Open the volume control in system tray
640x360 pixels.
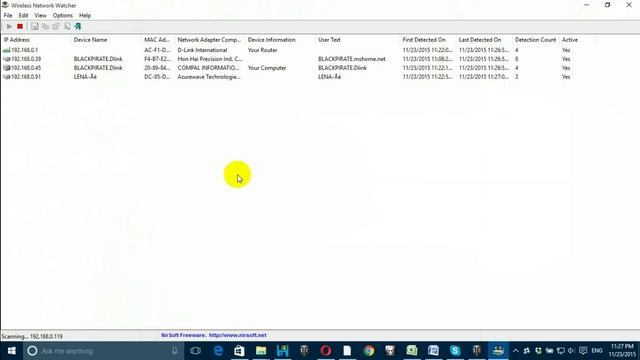click(x=571, y=351)
